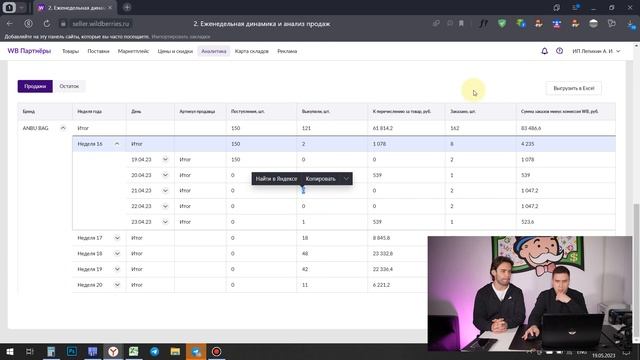
Task: Close the tab titled '2. Еженедельная динамика'
Action: 110,8
